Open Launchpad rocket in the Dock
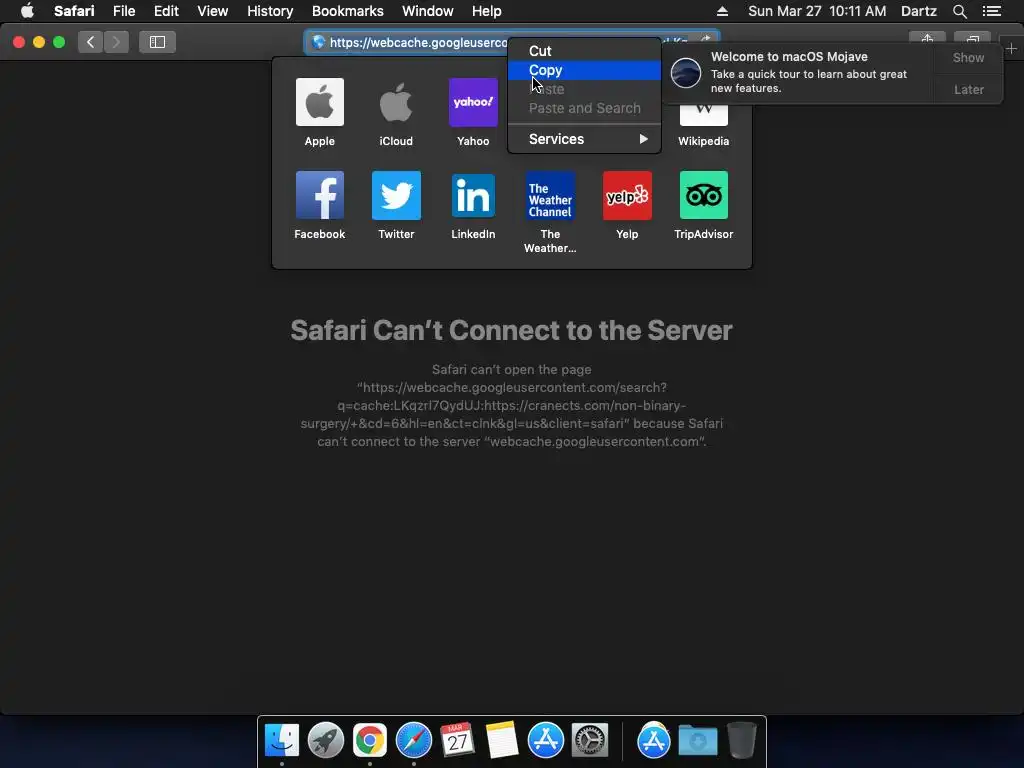The image size is (1024, 768). 326,740
